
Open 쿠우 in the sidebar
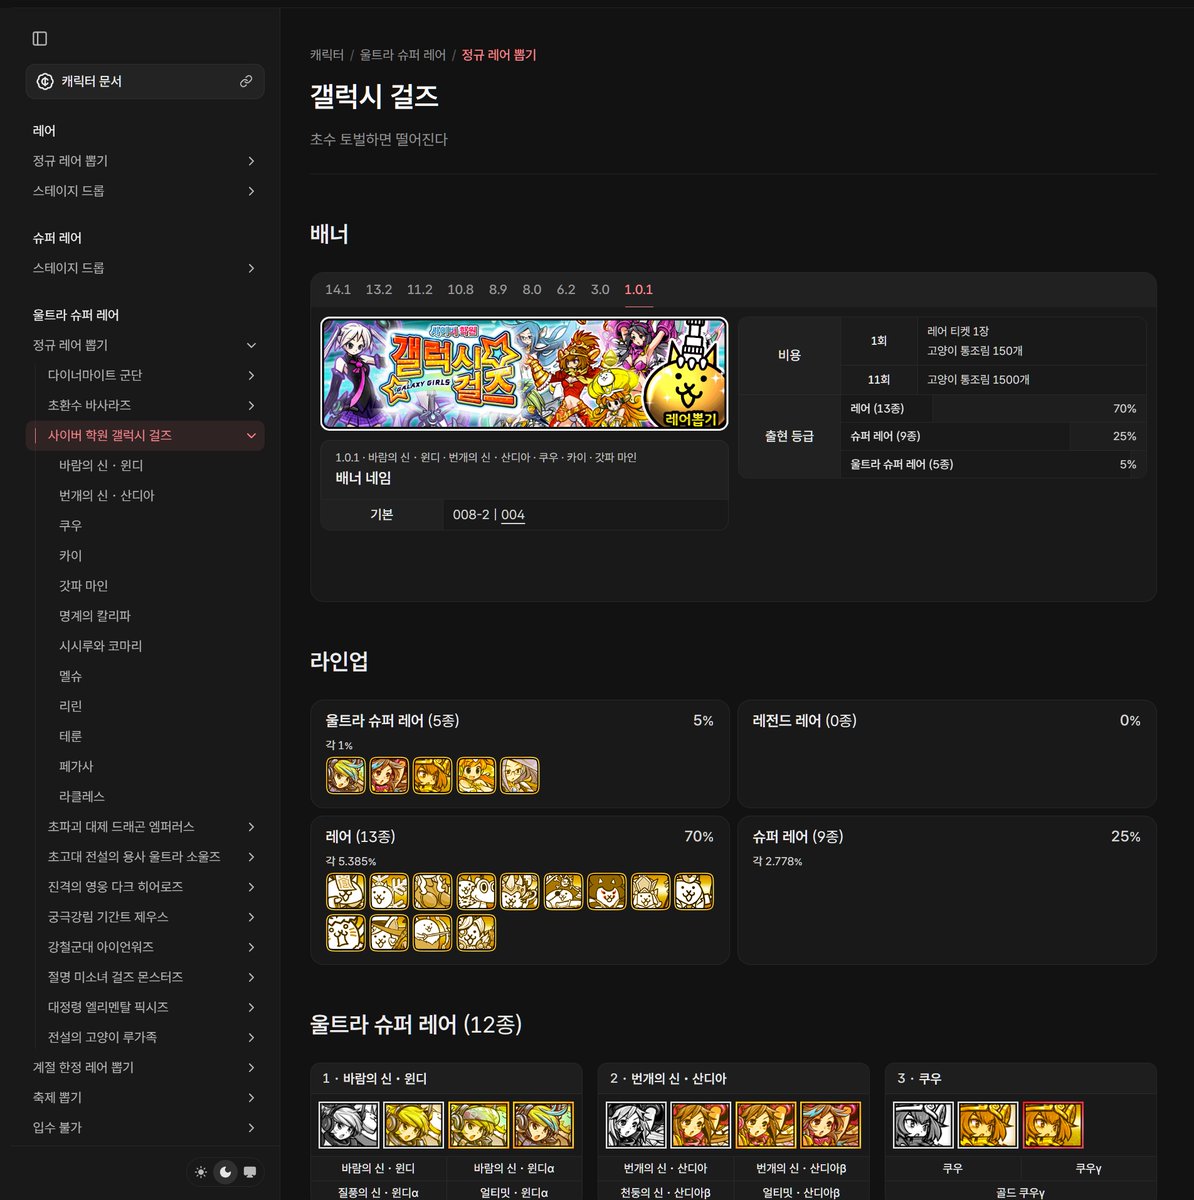[70, 526]
